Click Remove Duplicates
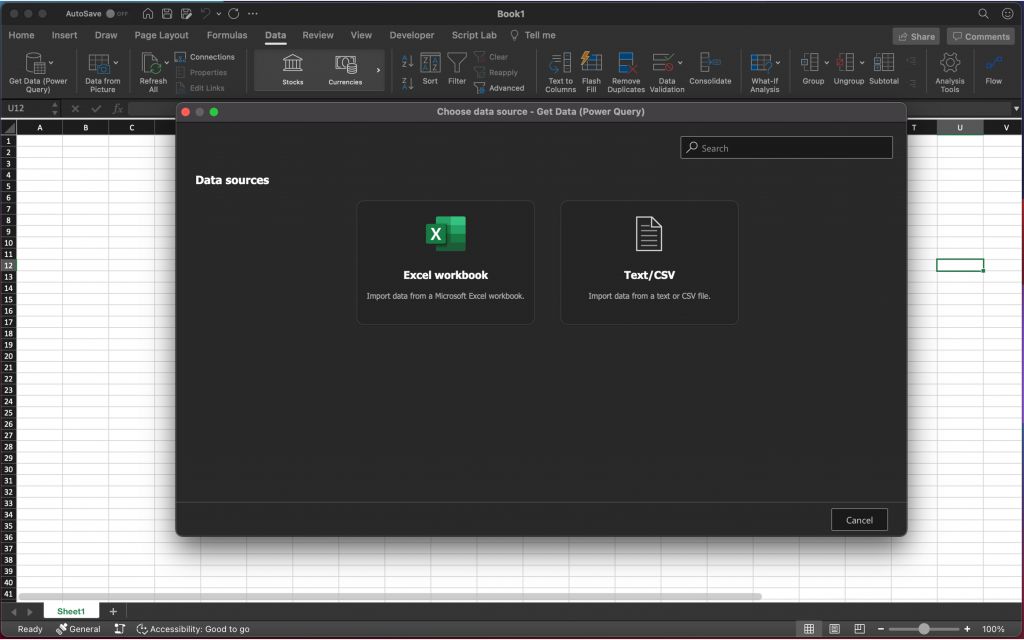The image size is (1024, 640). pos(626,72)
